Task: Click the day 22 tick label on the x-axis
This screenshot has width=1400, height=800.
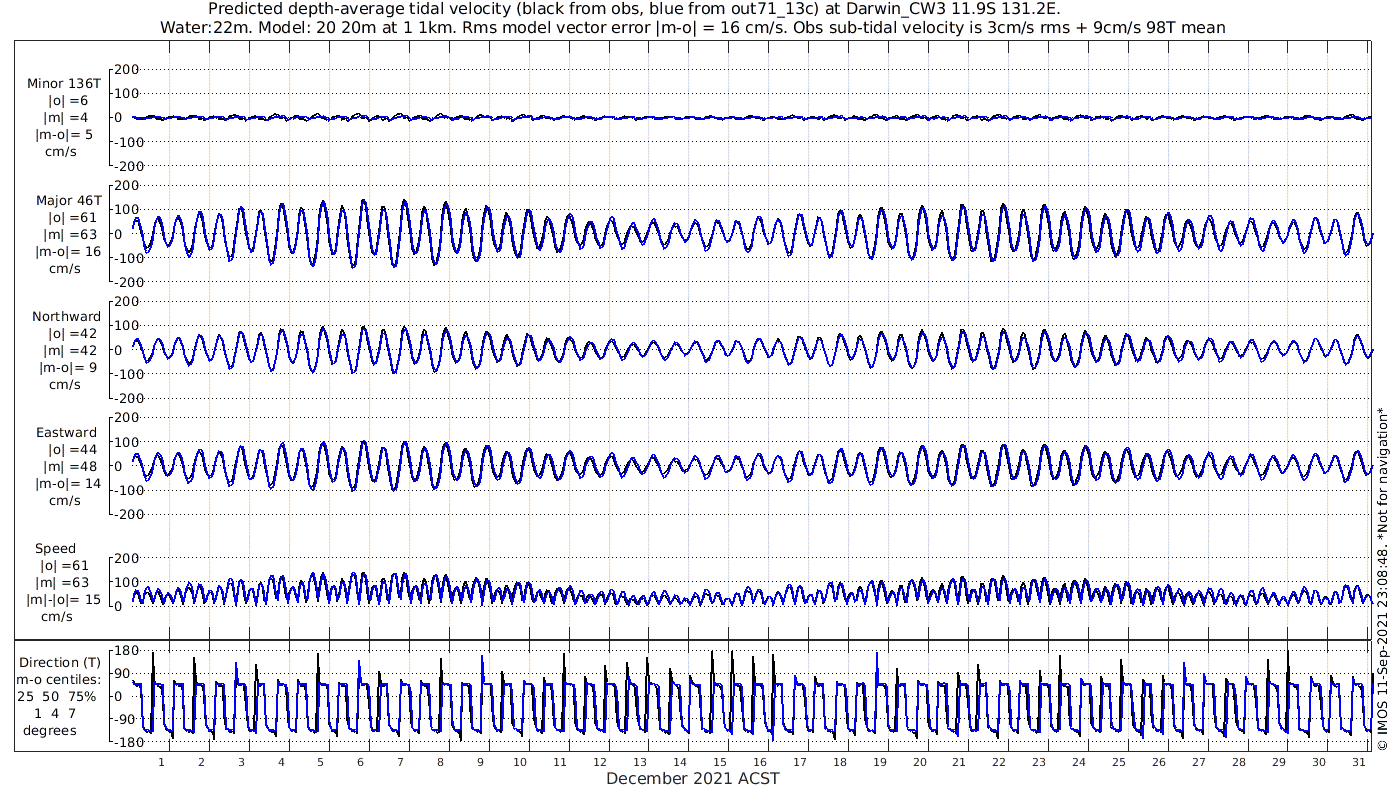Action: [999, 762]
